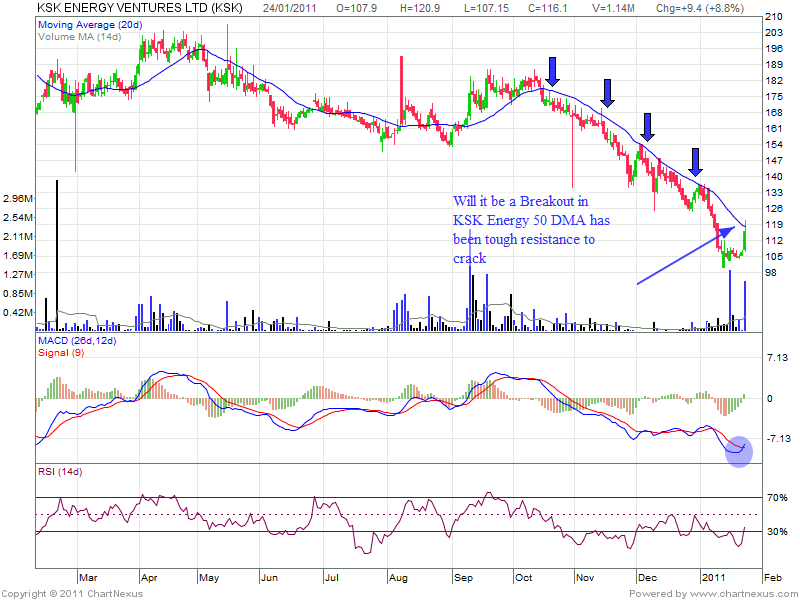Click the blue circle highlight on MACD
The width and height of the screenshot is (800, 600).
point(737,451)
